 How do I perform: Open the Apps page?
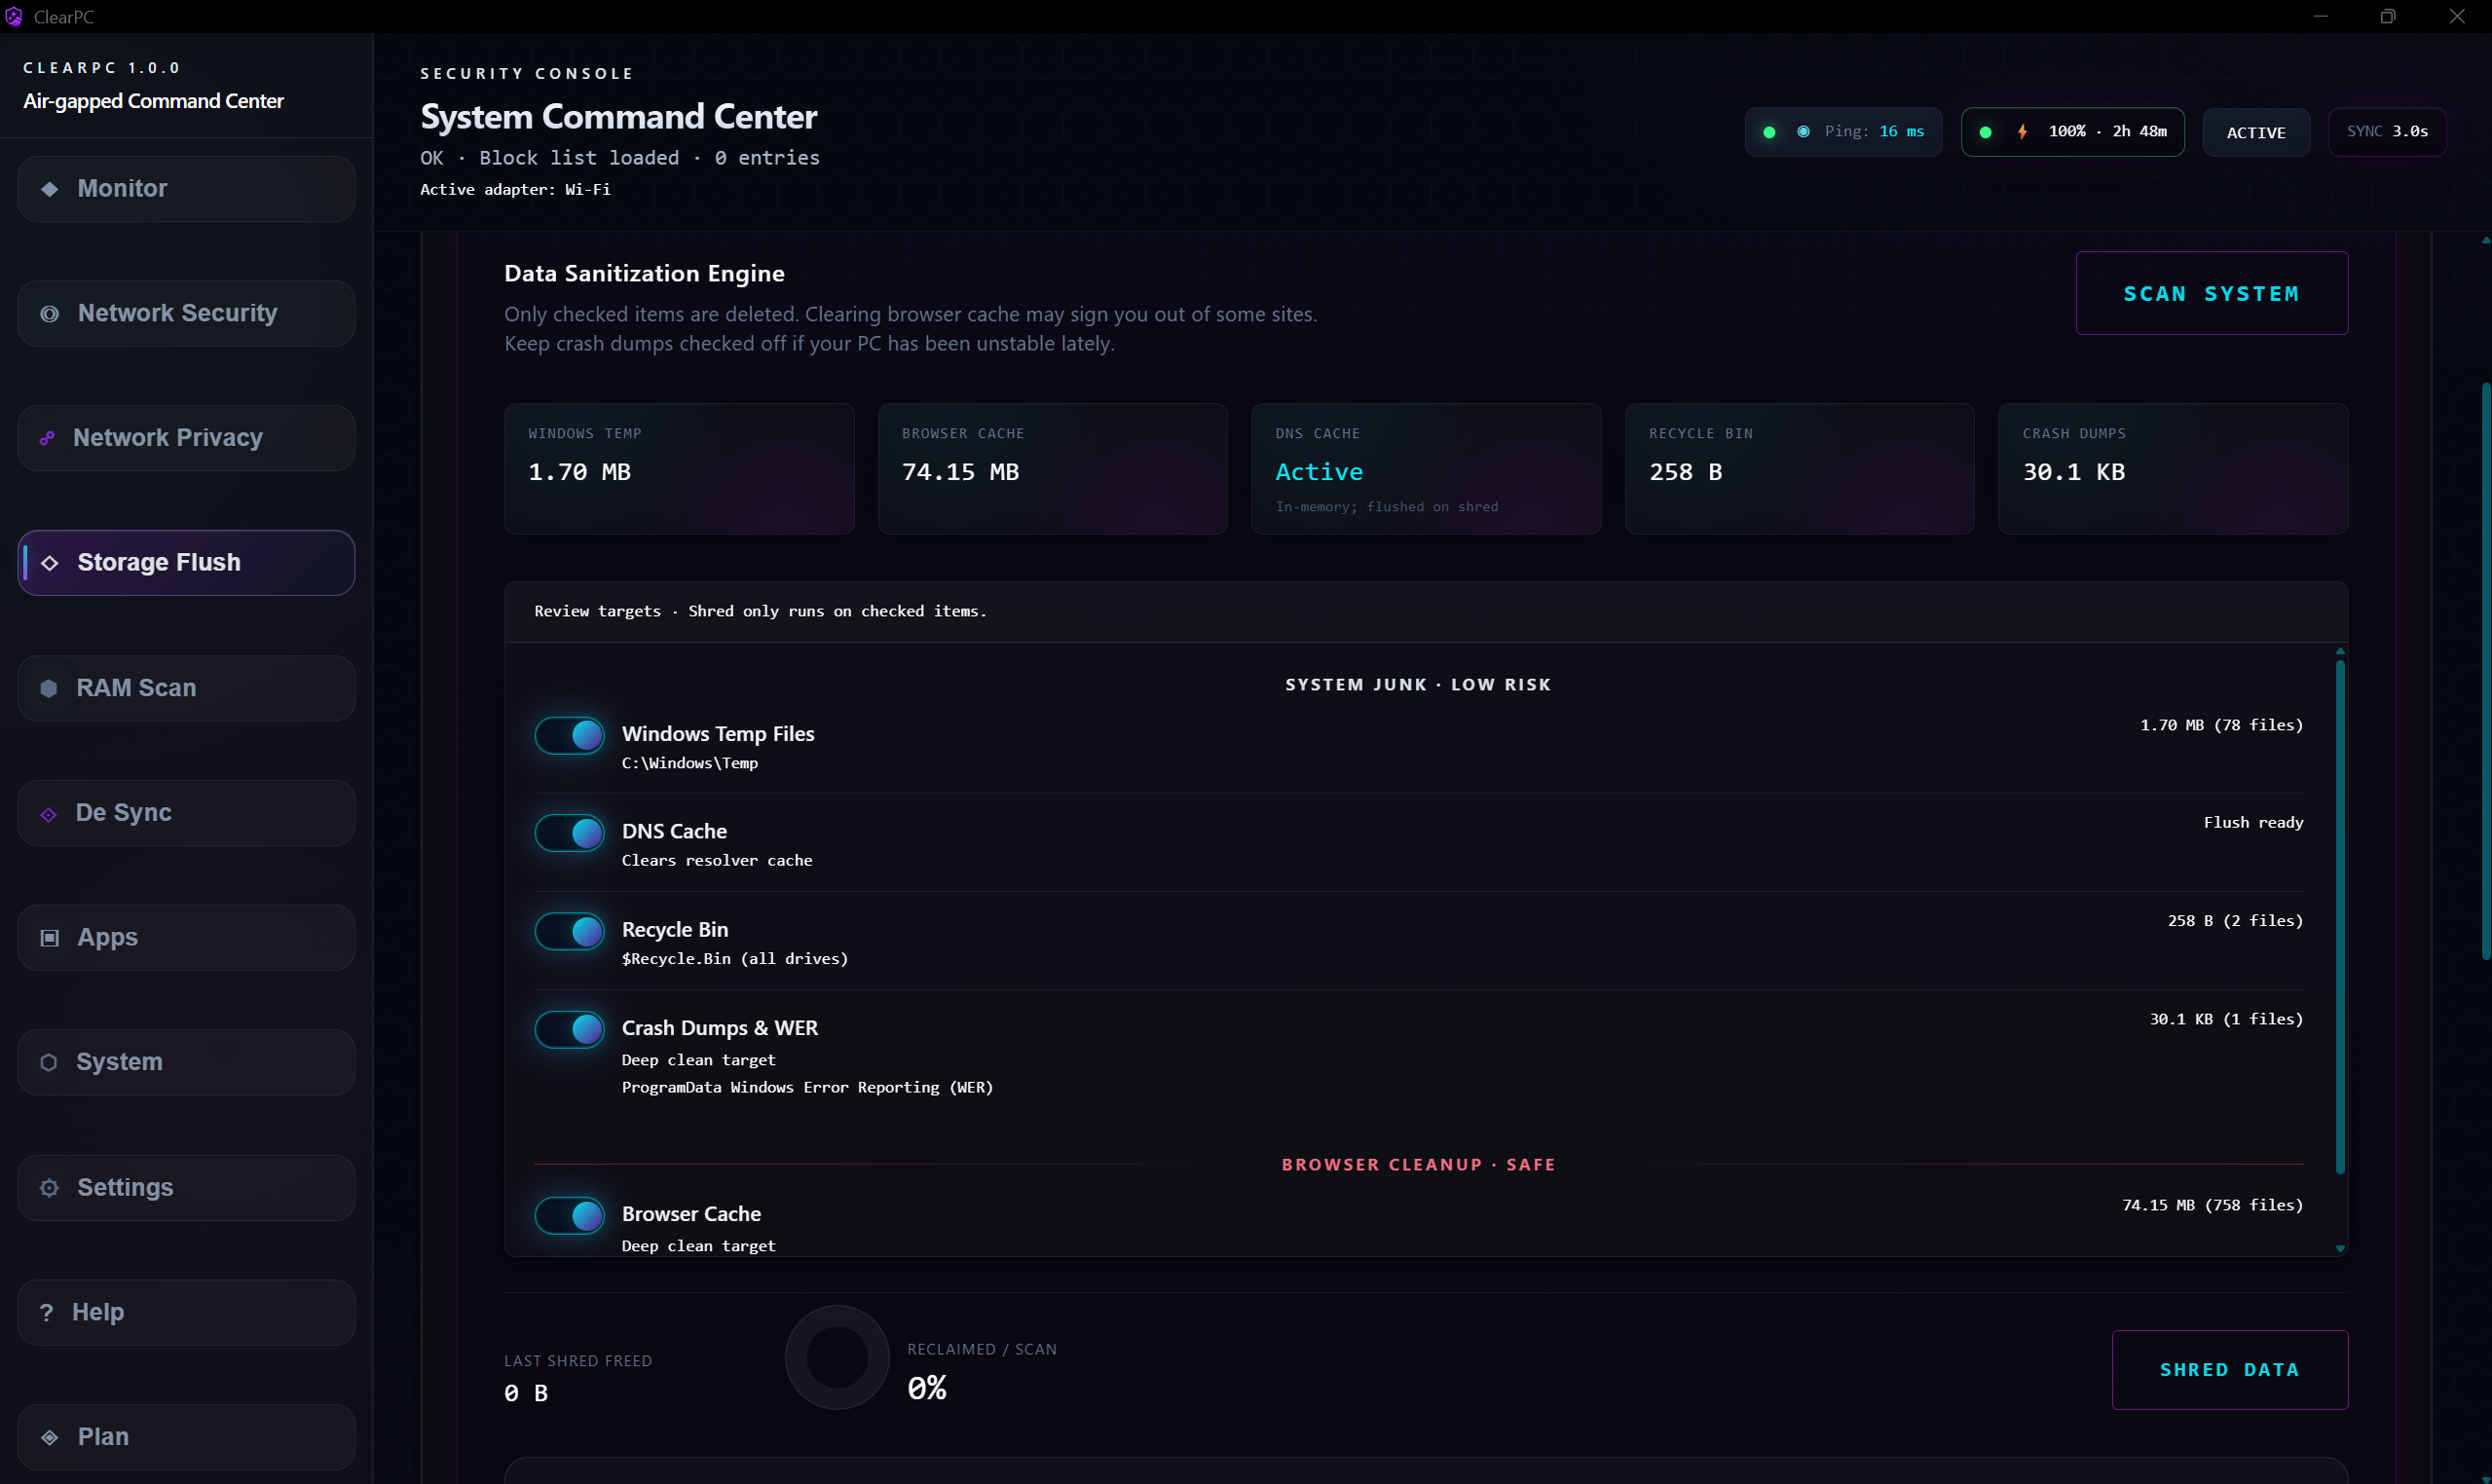[186, 938]
